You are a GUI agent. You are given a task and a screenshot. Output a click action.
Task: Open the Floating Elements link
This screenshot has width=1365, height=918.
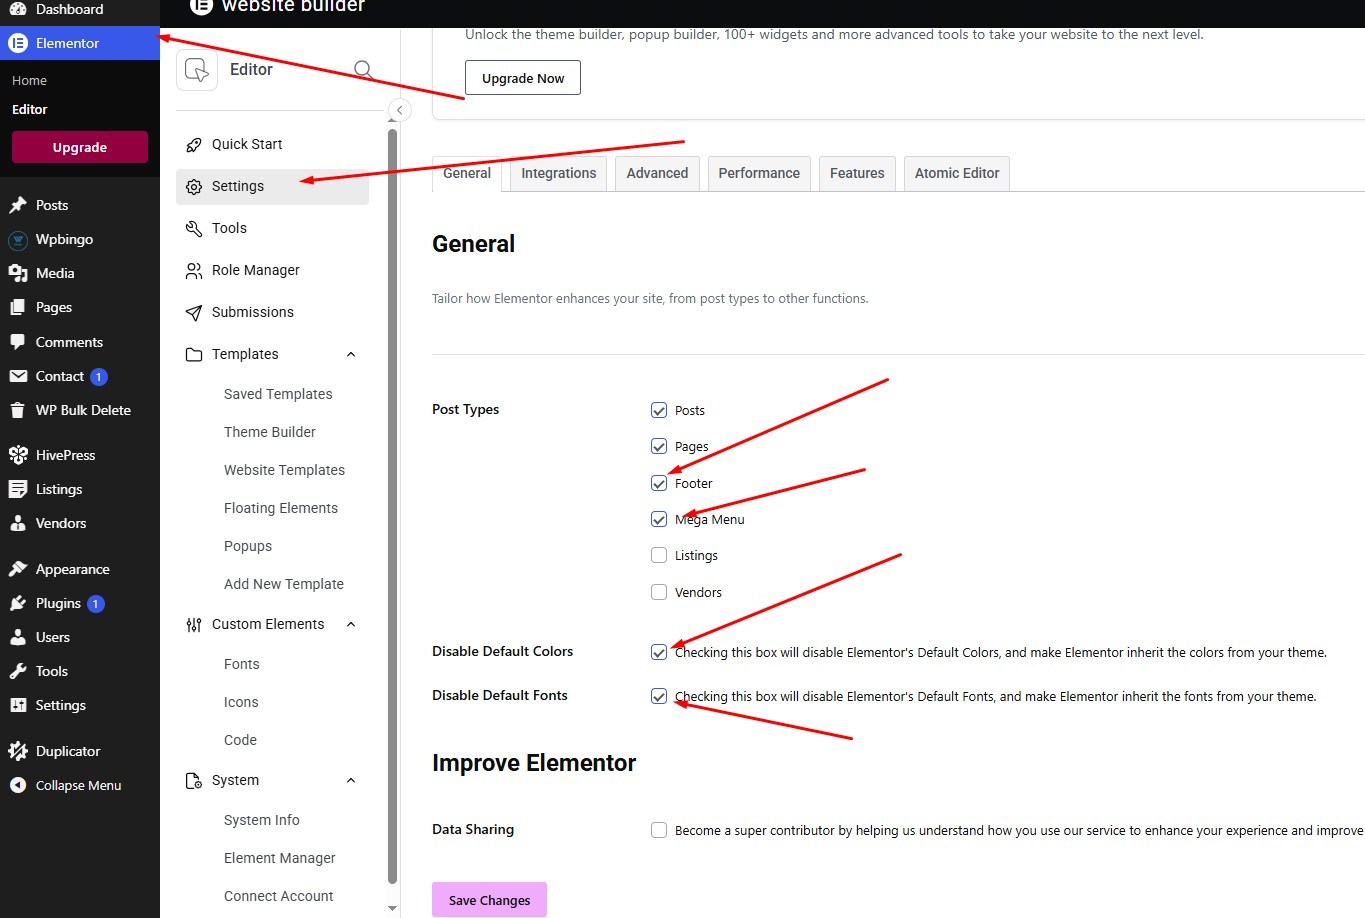281,508
